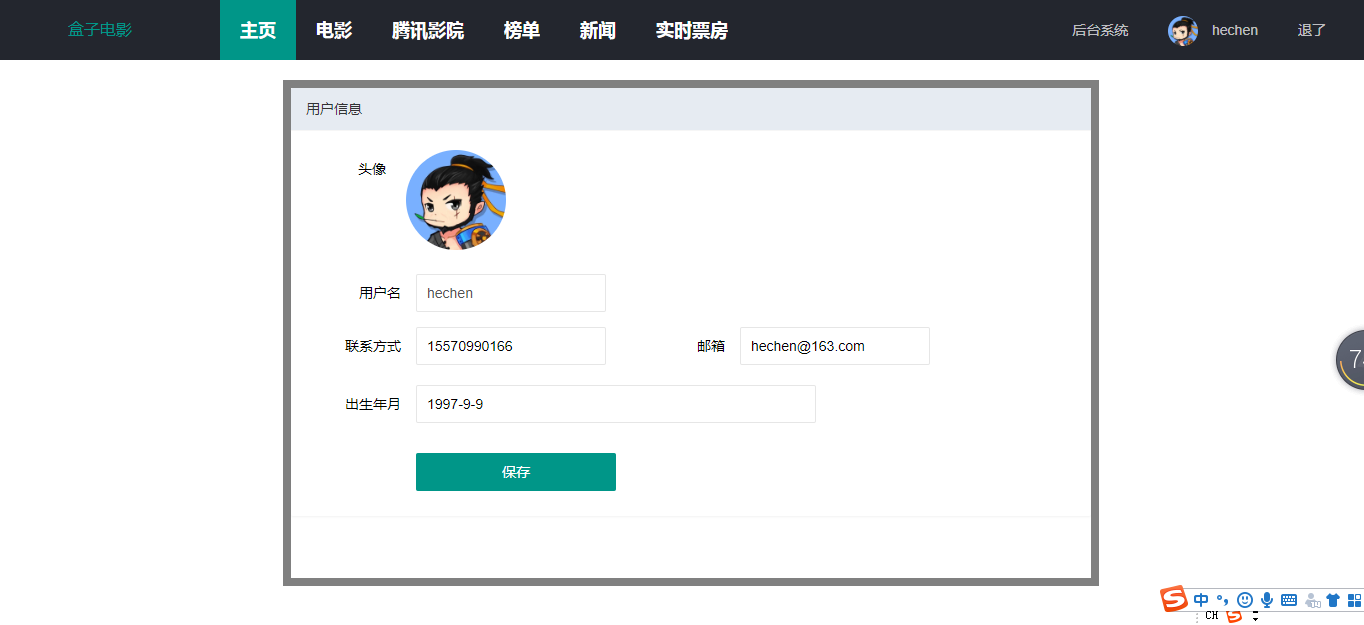
Task: Click the large profile avatar image
Action: pos(456,200)
